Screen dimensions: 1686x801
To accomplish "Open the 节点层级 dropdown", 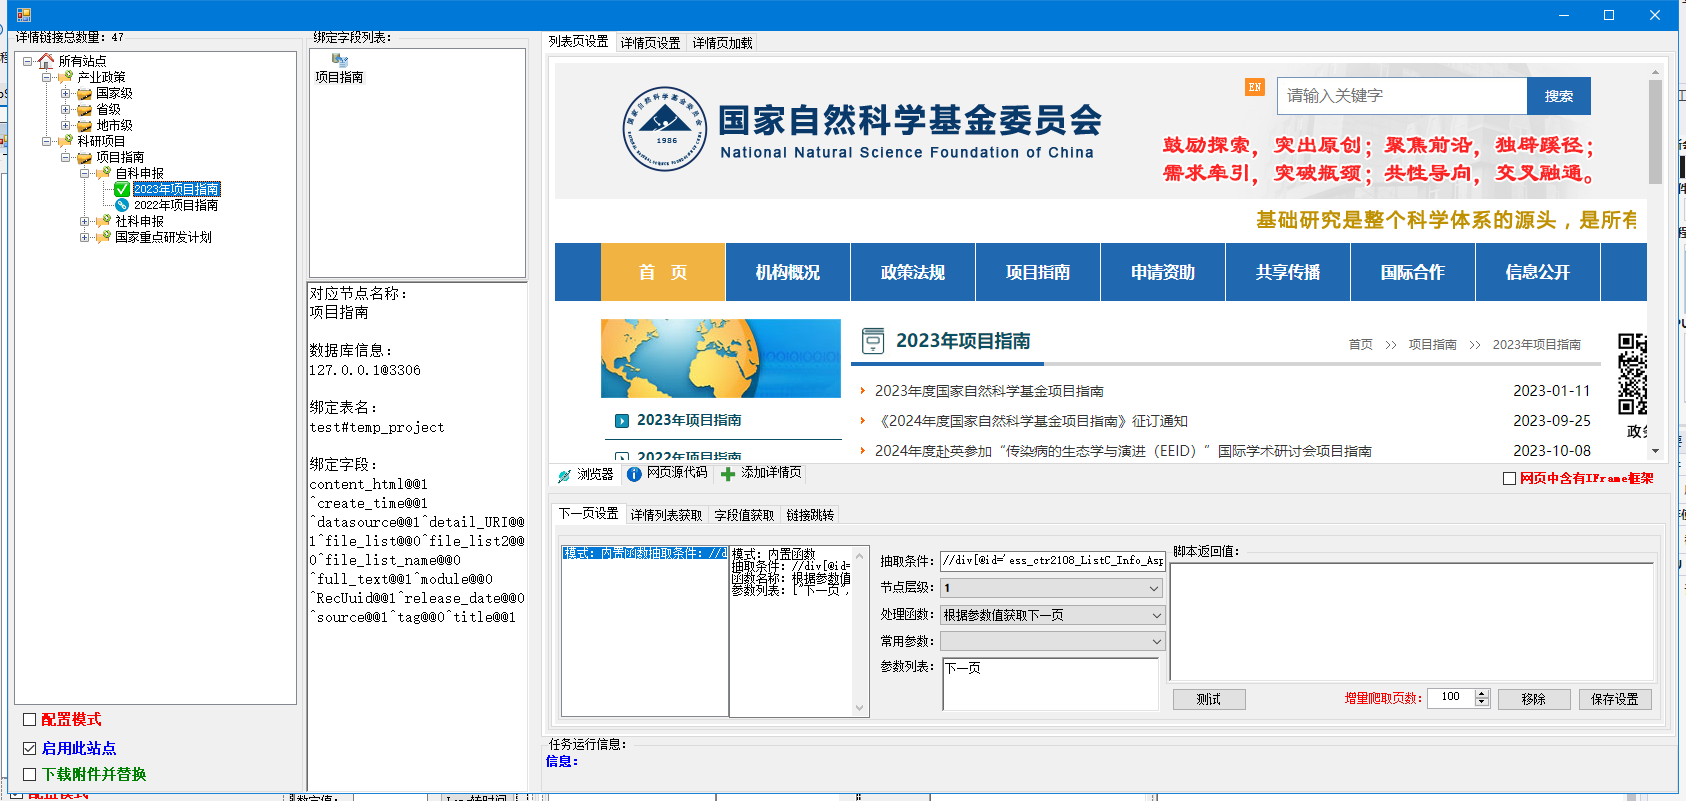I will (x=1155, y=588).
